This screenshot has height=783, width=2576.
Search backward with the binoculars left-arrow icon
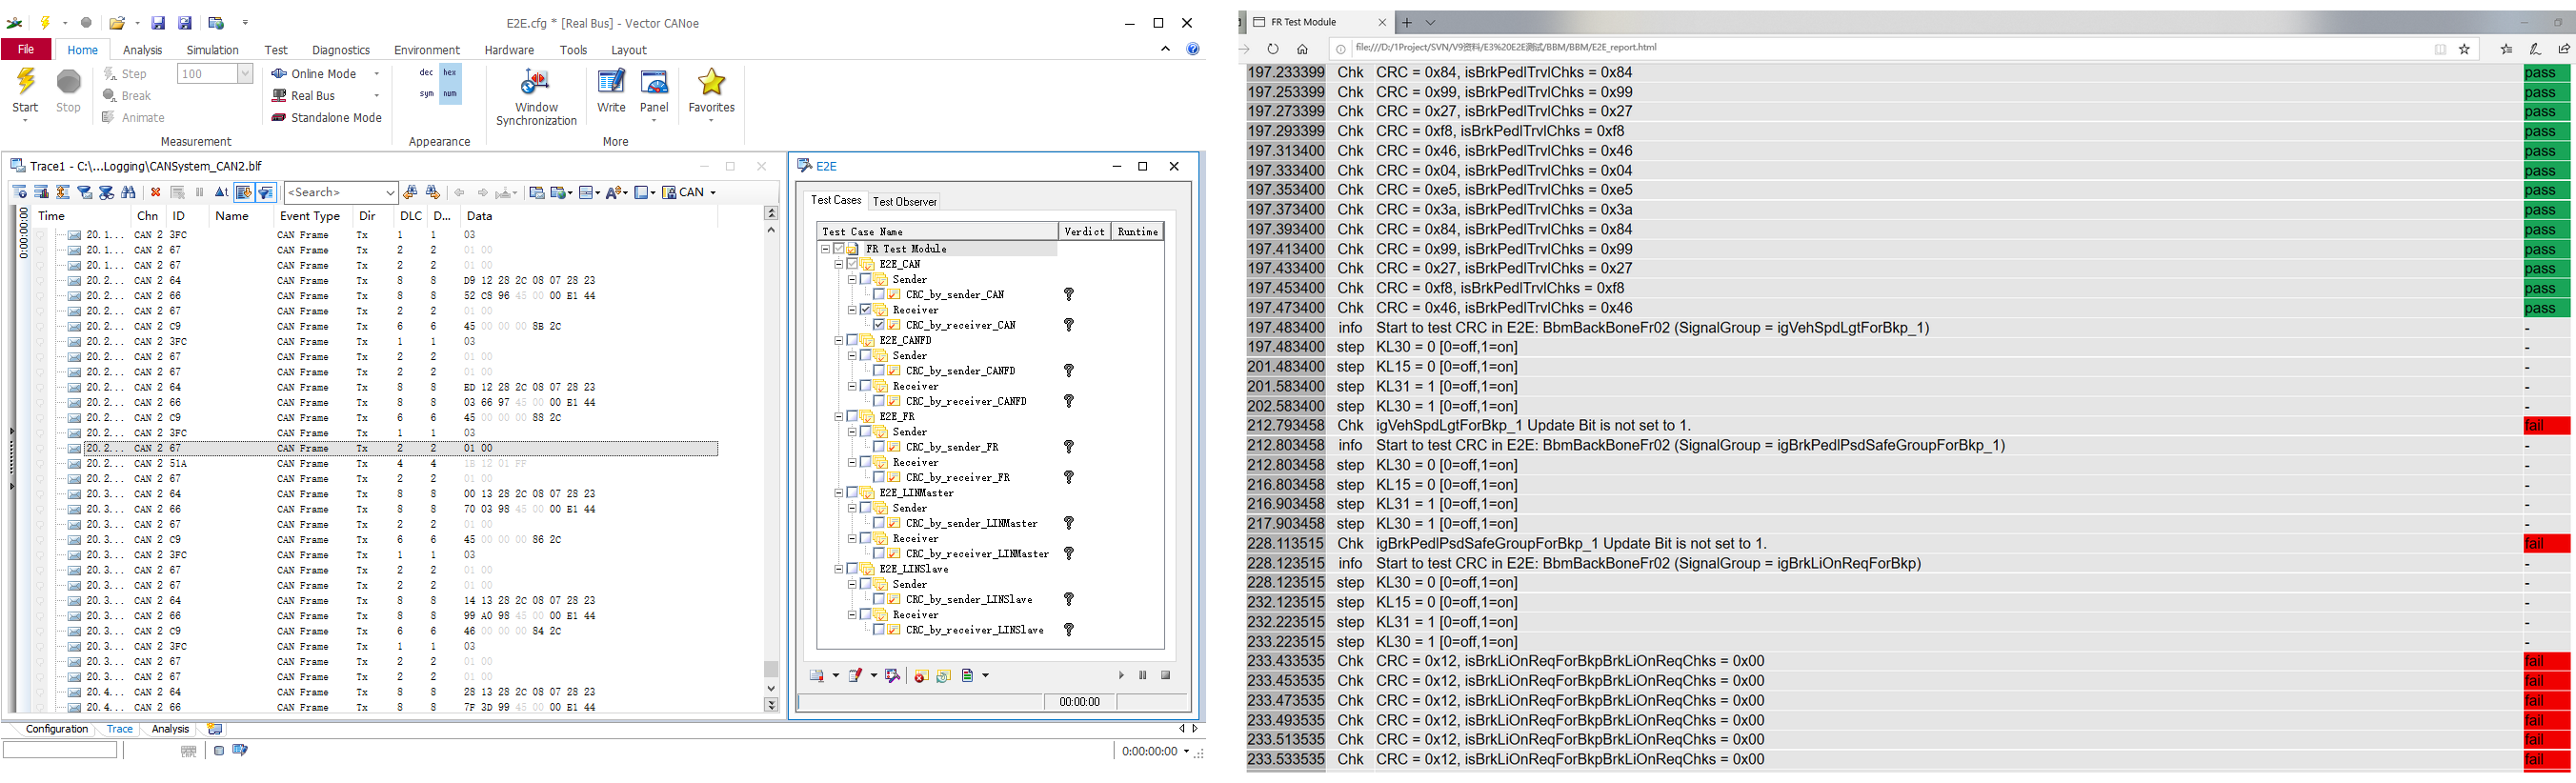410,192
